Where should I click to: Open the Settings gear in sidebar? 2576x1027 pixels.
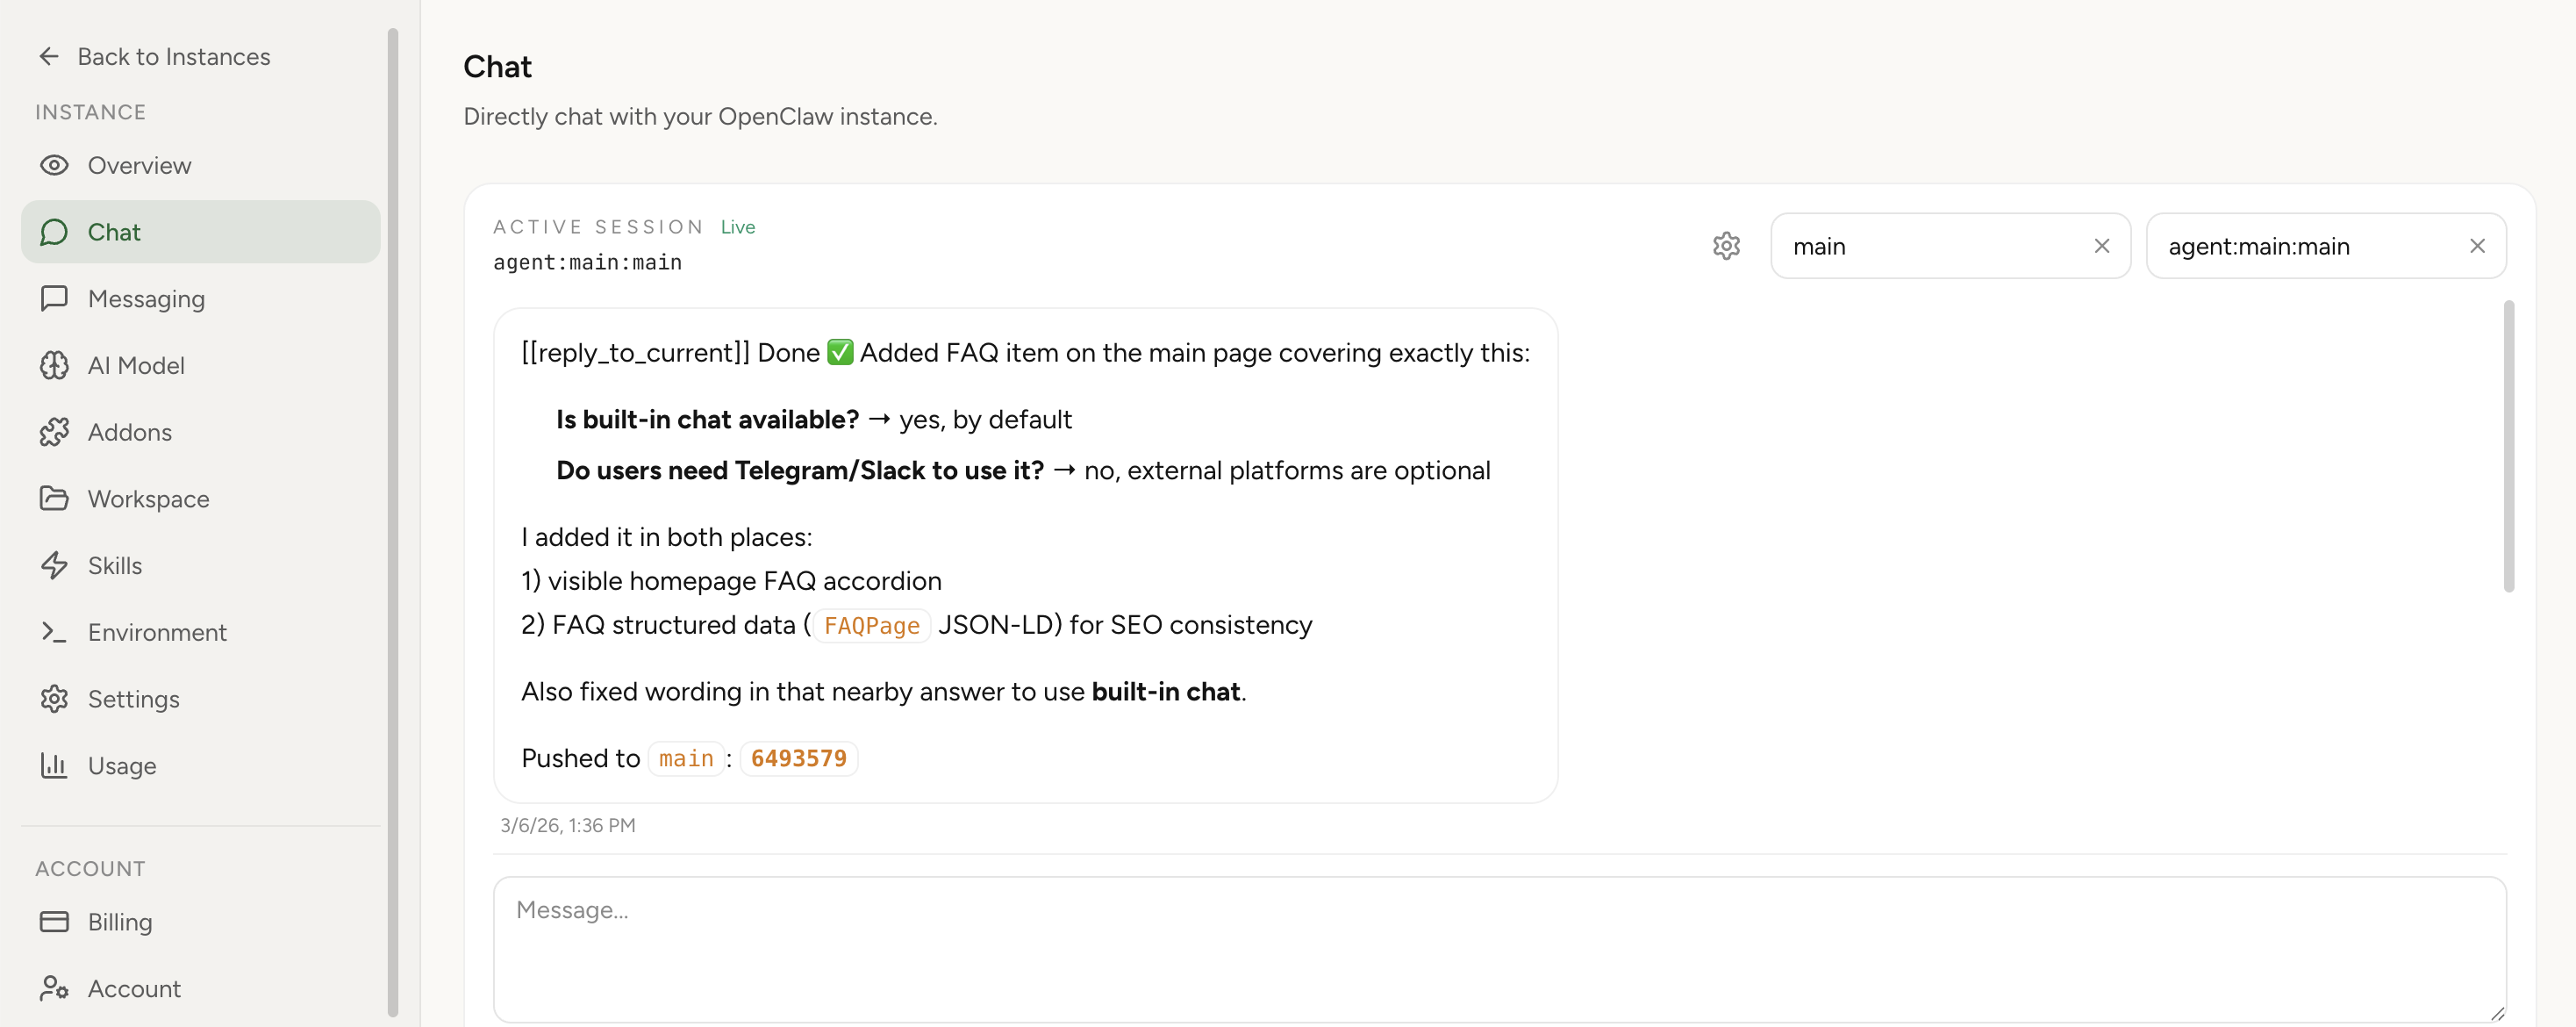click(x=54, y=699)
